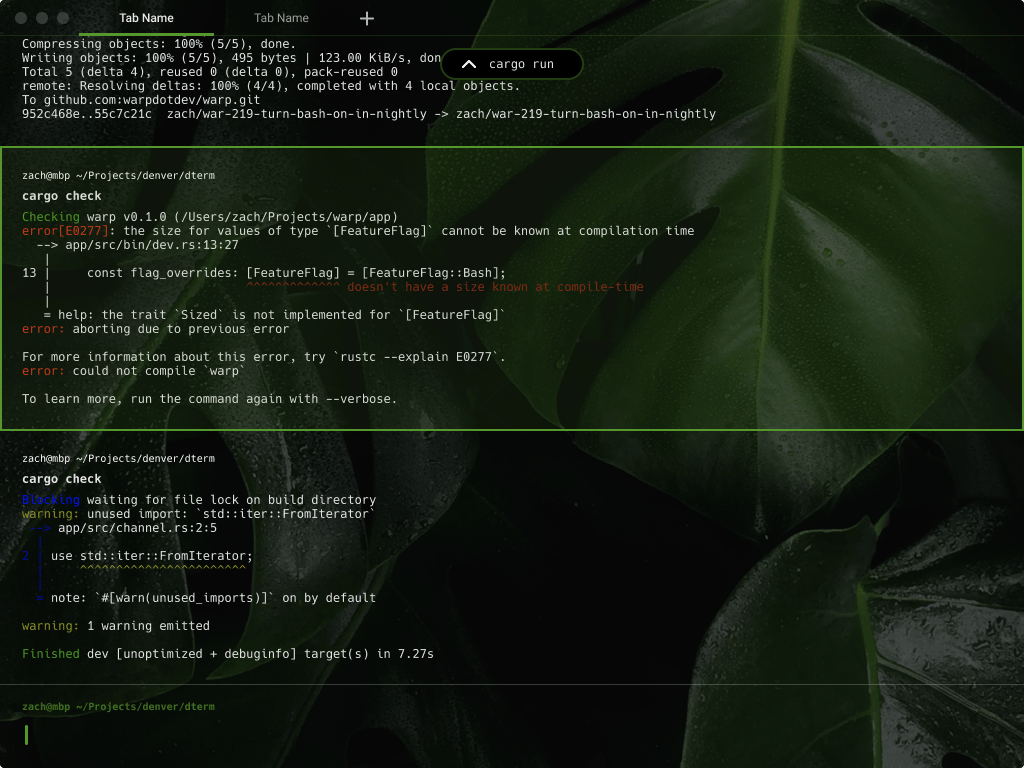
Task: Open a new tab with the plus icon
Action: coord(367,18)
